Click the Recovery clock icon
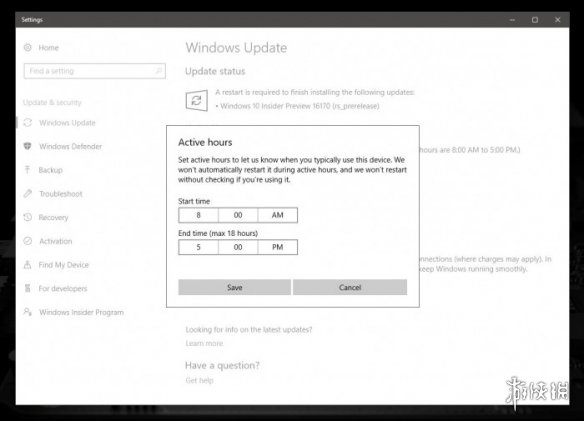 28,217
